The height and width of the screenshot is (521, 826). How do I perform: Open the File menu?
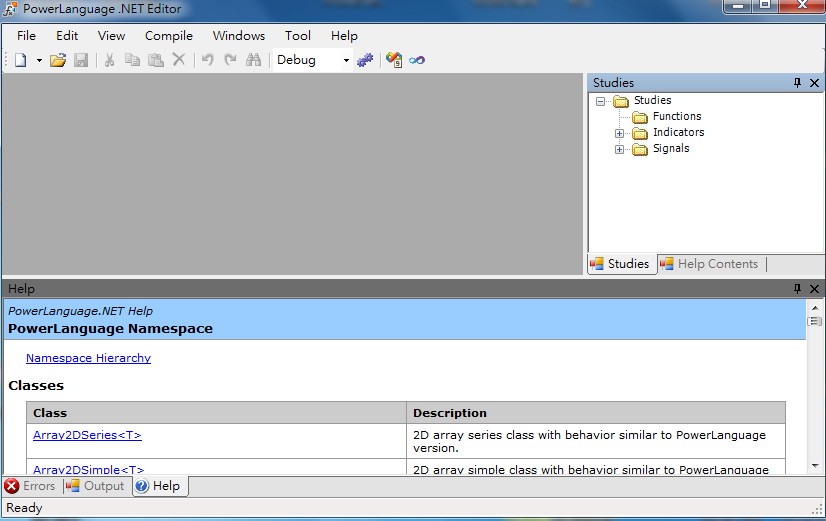tap(26, 36)
